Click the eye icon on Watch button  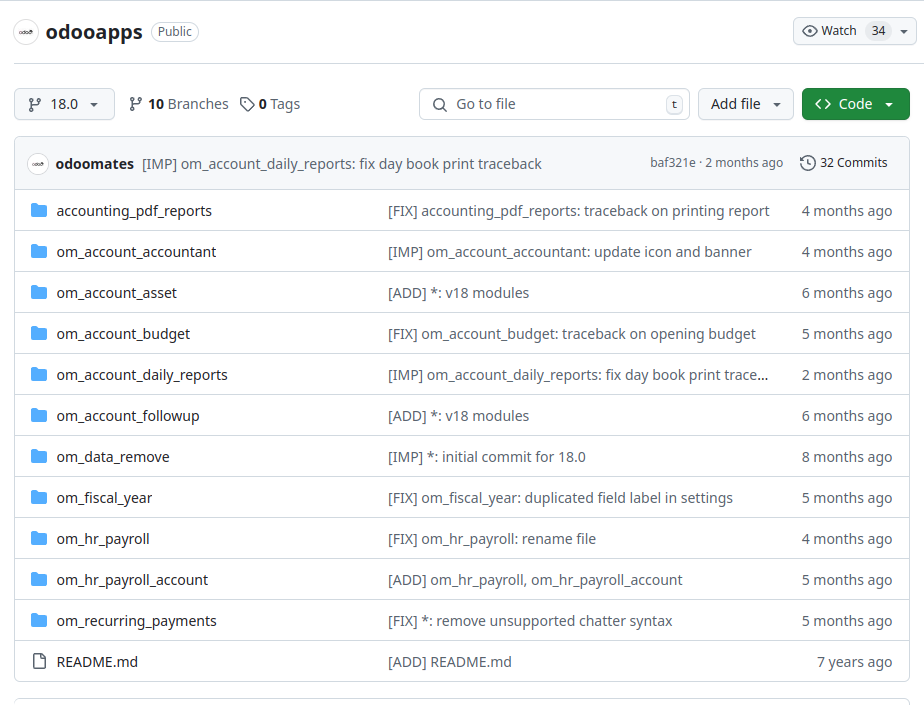click(x=810, y=31)
